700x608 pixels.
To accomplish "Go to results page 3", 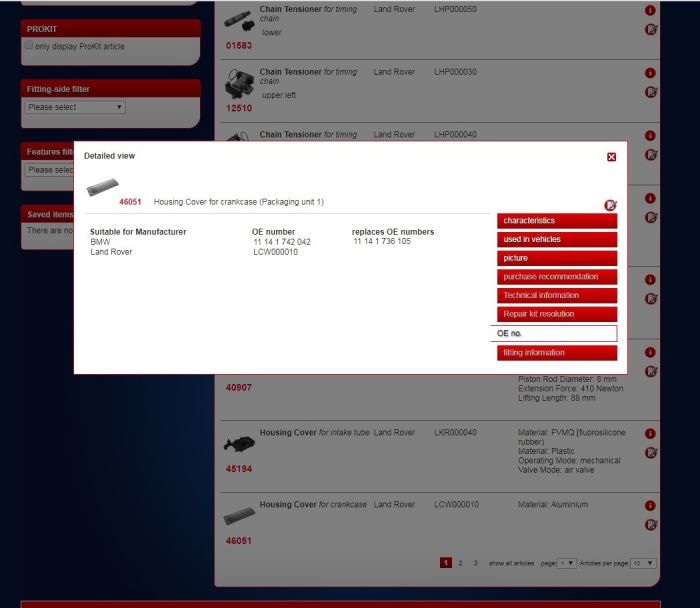I will 475,563.
